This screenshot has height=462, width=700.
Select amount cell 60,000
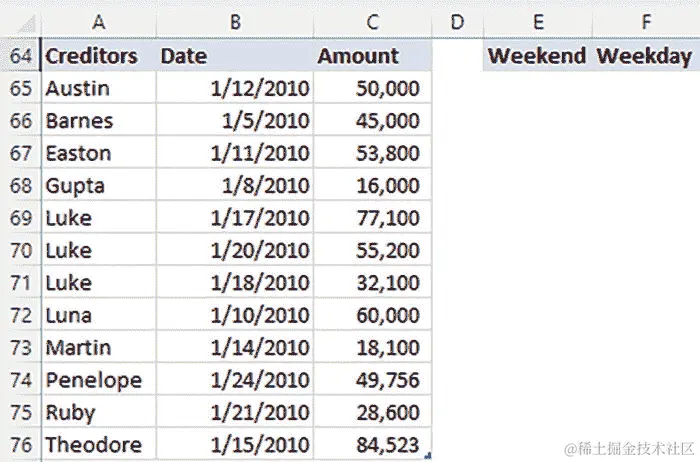[x=373, y=316]
